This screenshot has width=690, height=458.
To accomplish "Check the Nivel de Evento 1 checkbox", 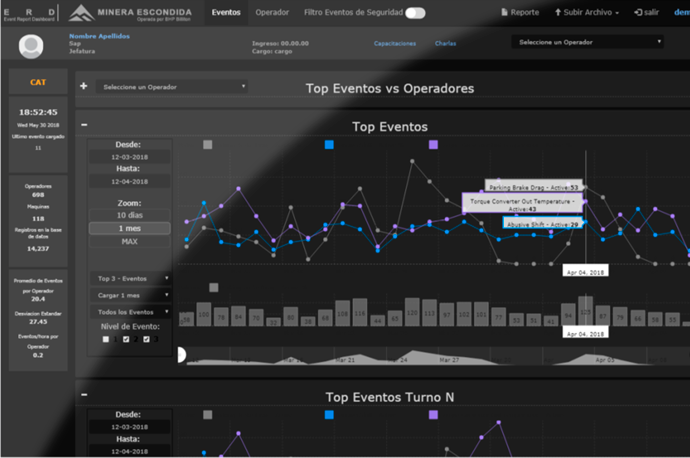I will [x=106, y=339].
